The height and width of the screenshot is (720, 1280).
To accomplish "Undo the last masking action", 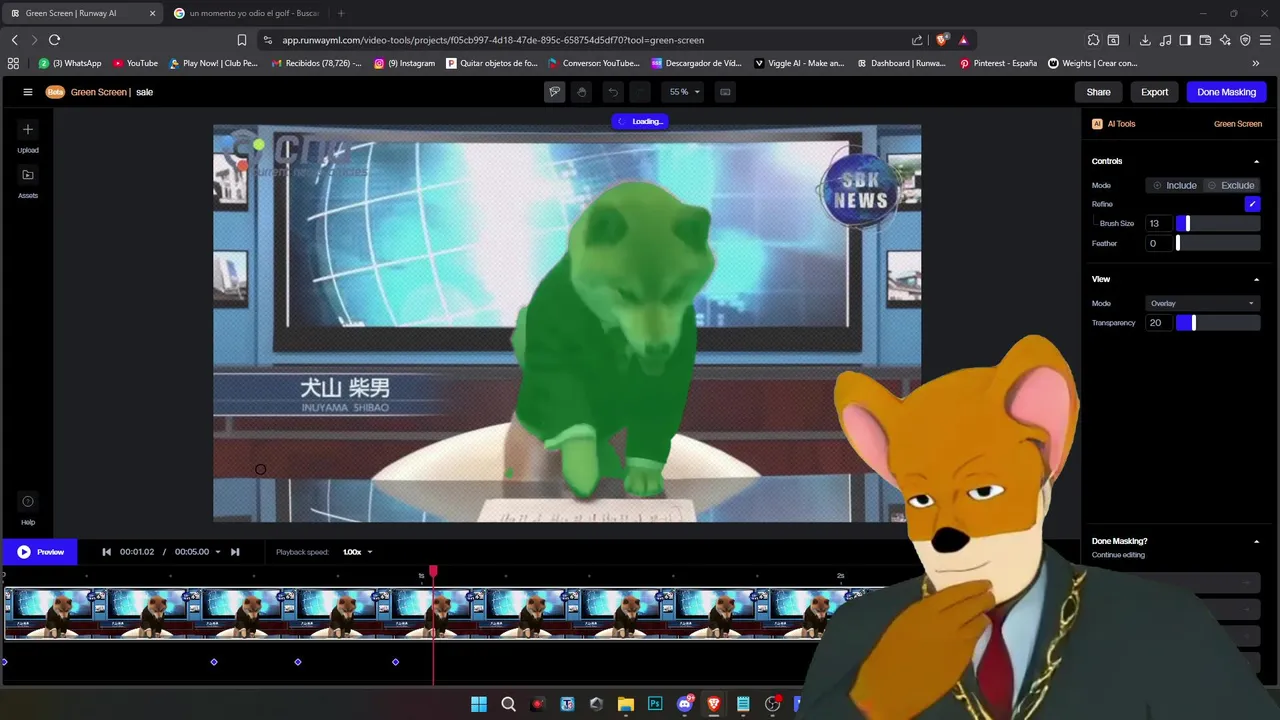I will 613,92.
